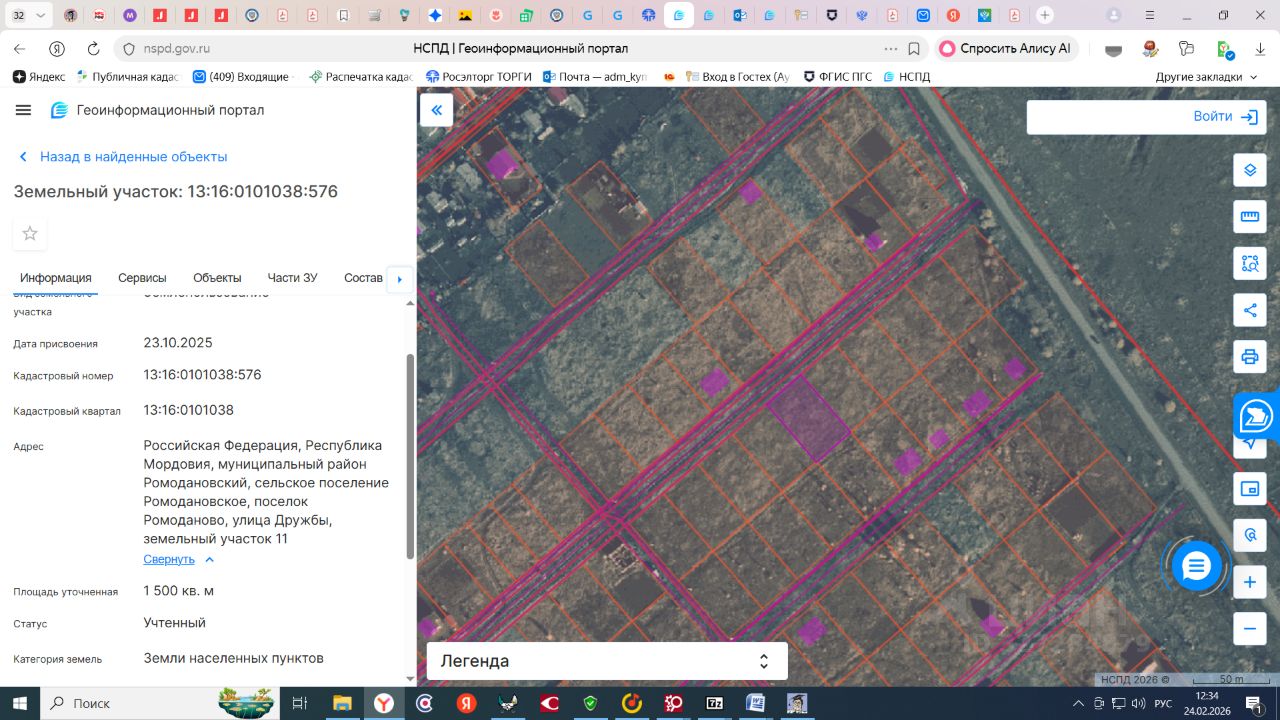
Task: Print the current map view
Action: pyautogui.click(x=1249, y=357)
